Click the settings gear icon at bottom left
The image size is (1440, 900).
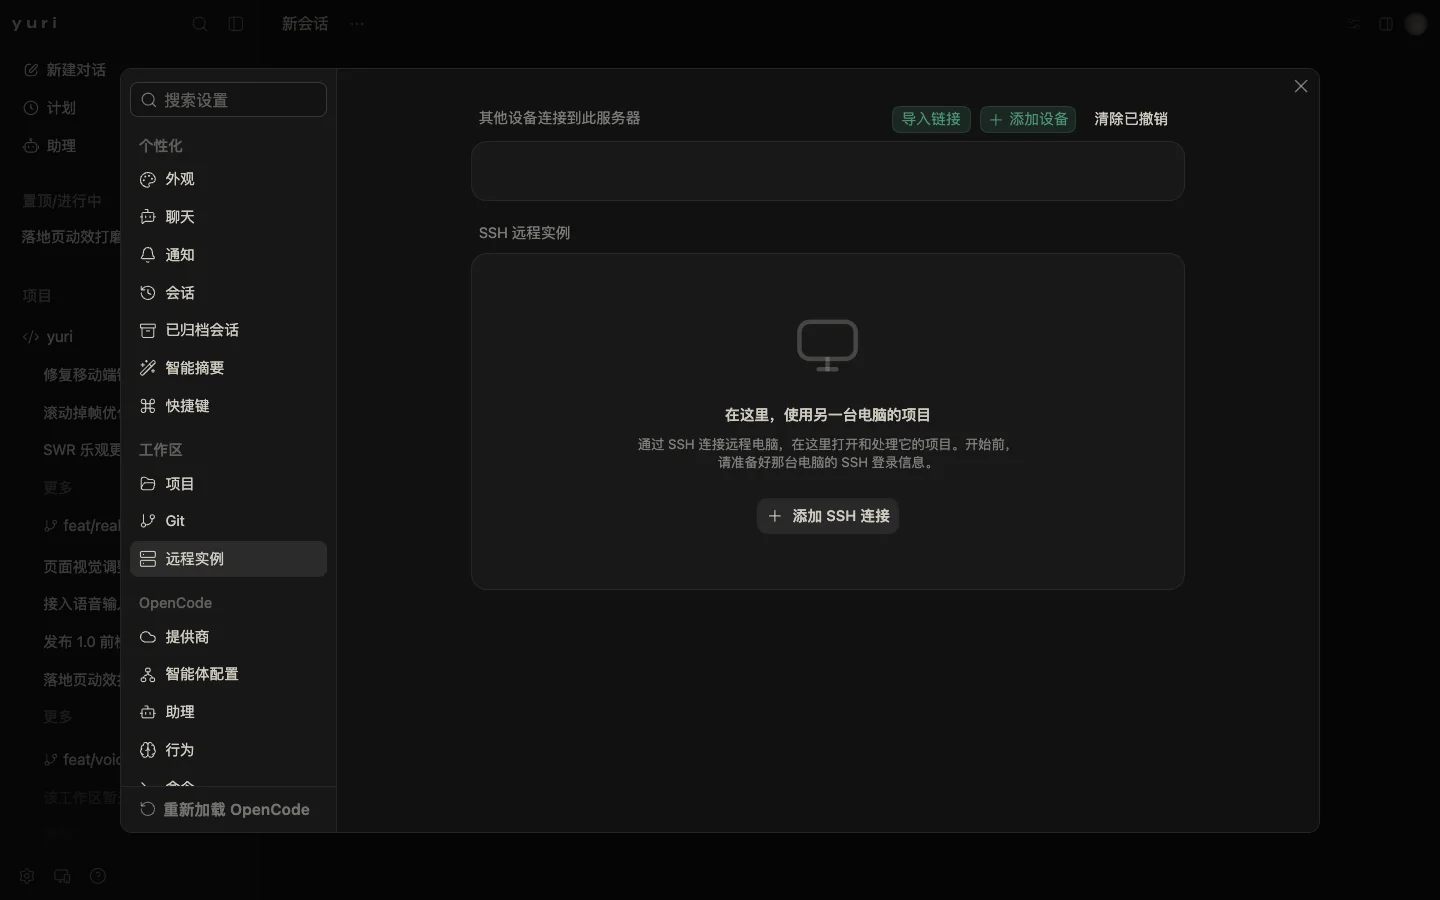coord(27,876)
